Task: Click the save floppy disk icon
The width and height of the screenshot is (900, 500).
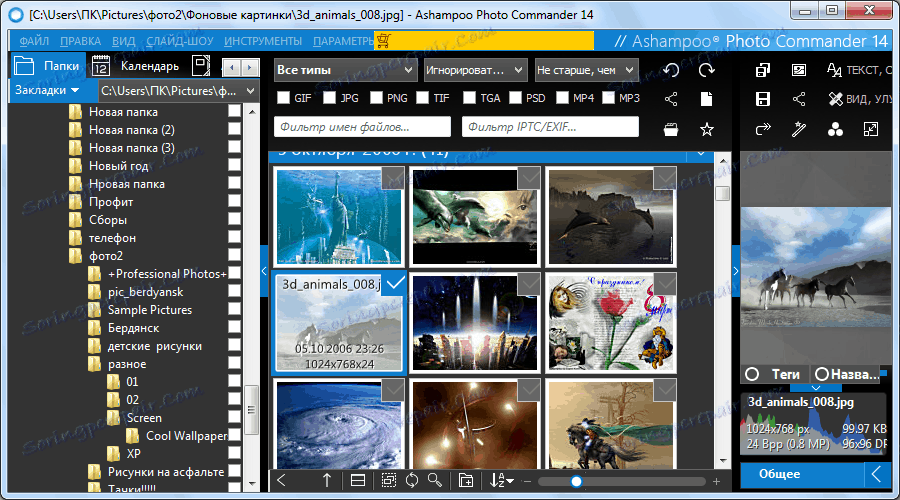Action: click(763, 99)
